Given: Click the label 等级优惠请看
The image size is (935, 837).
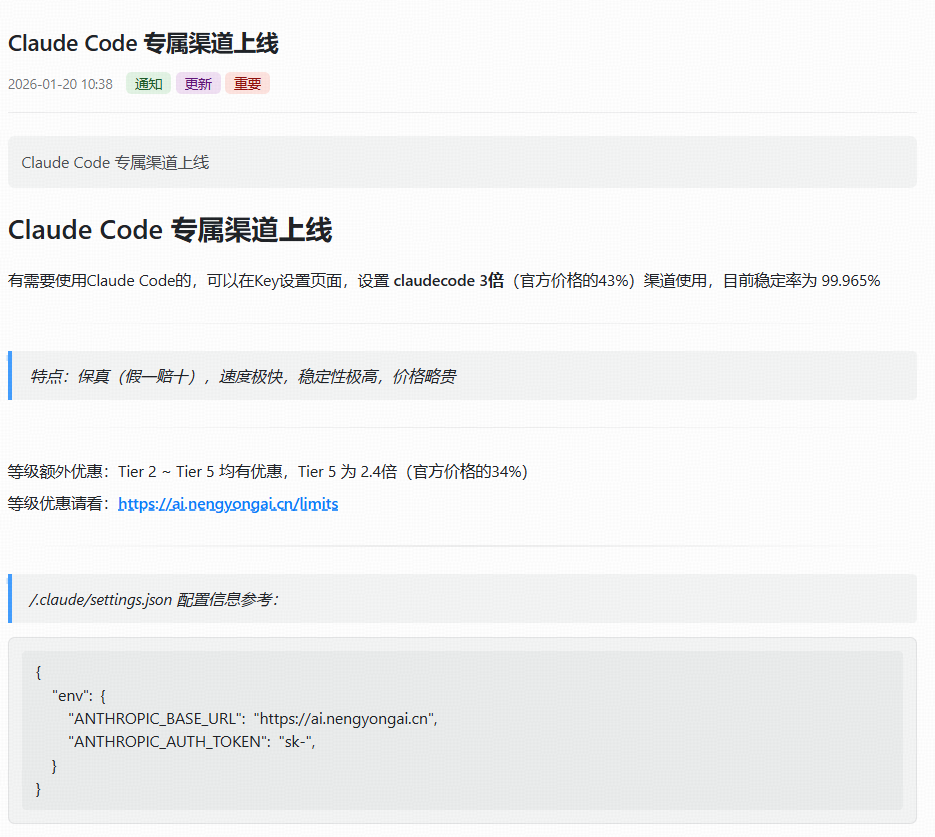Looking at the screenshot, I should coord(59,504).
